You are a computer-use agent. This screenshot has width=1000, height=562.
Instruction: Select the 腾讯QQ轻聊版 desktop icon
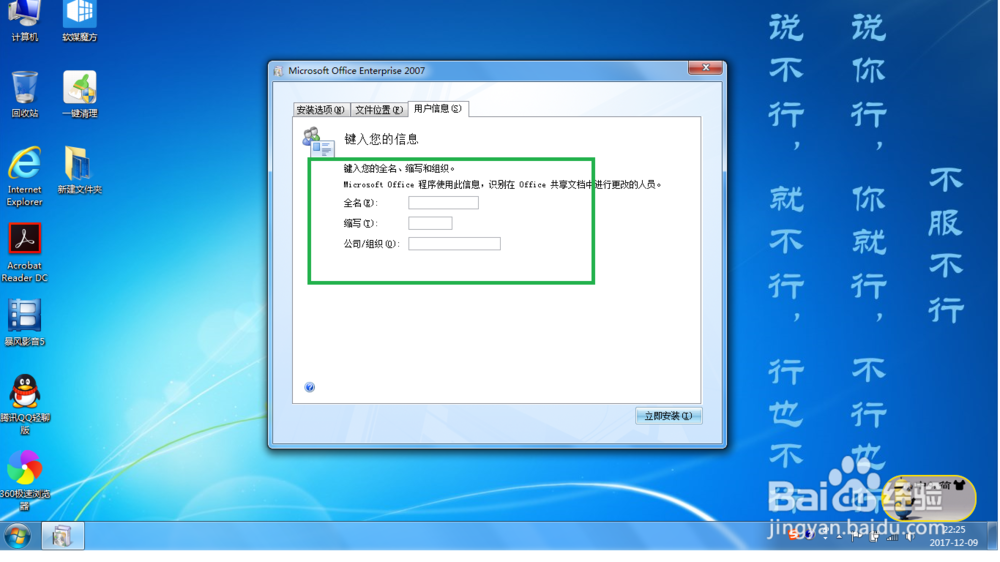point(24,404)
